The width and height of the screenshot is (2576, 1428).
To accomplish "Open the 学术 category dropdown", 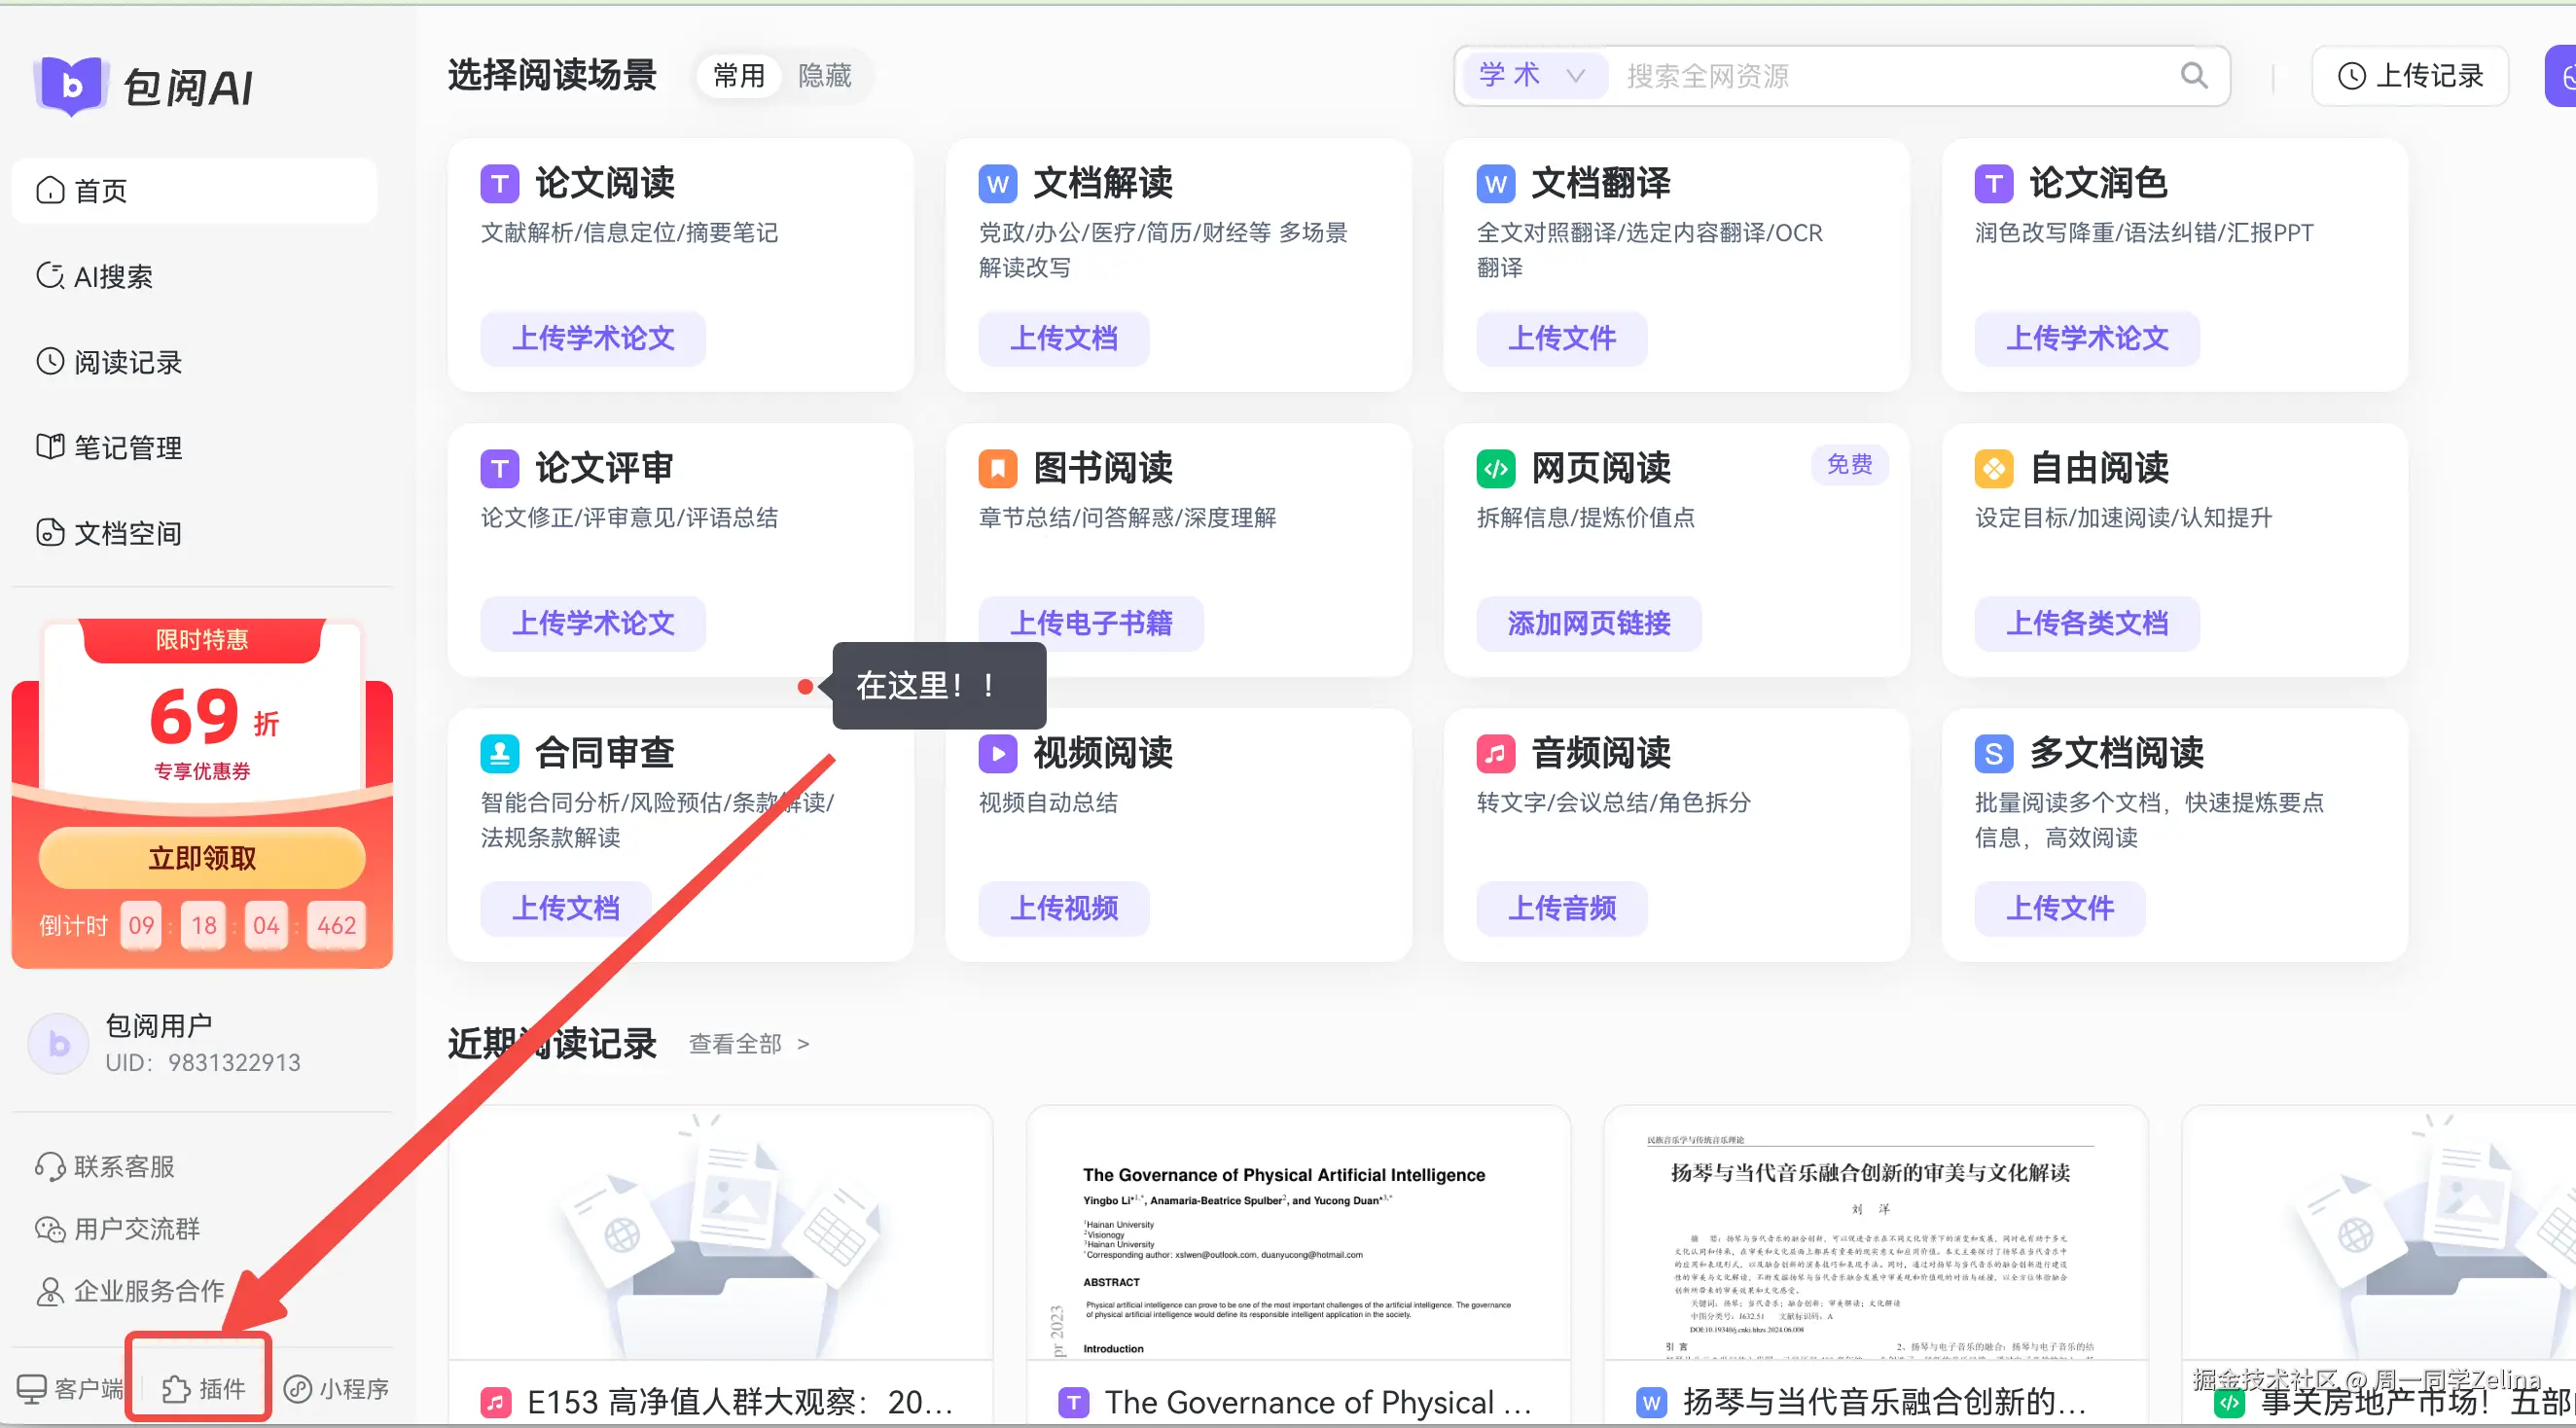I will click(1533, 75).
